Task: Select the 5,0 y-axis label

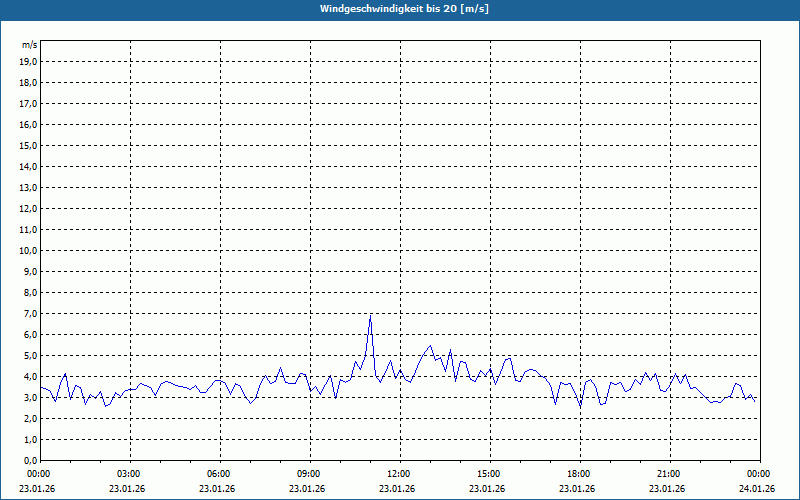Action: (x=31, y=355)
